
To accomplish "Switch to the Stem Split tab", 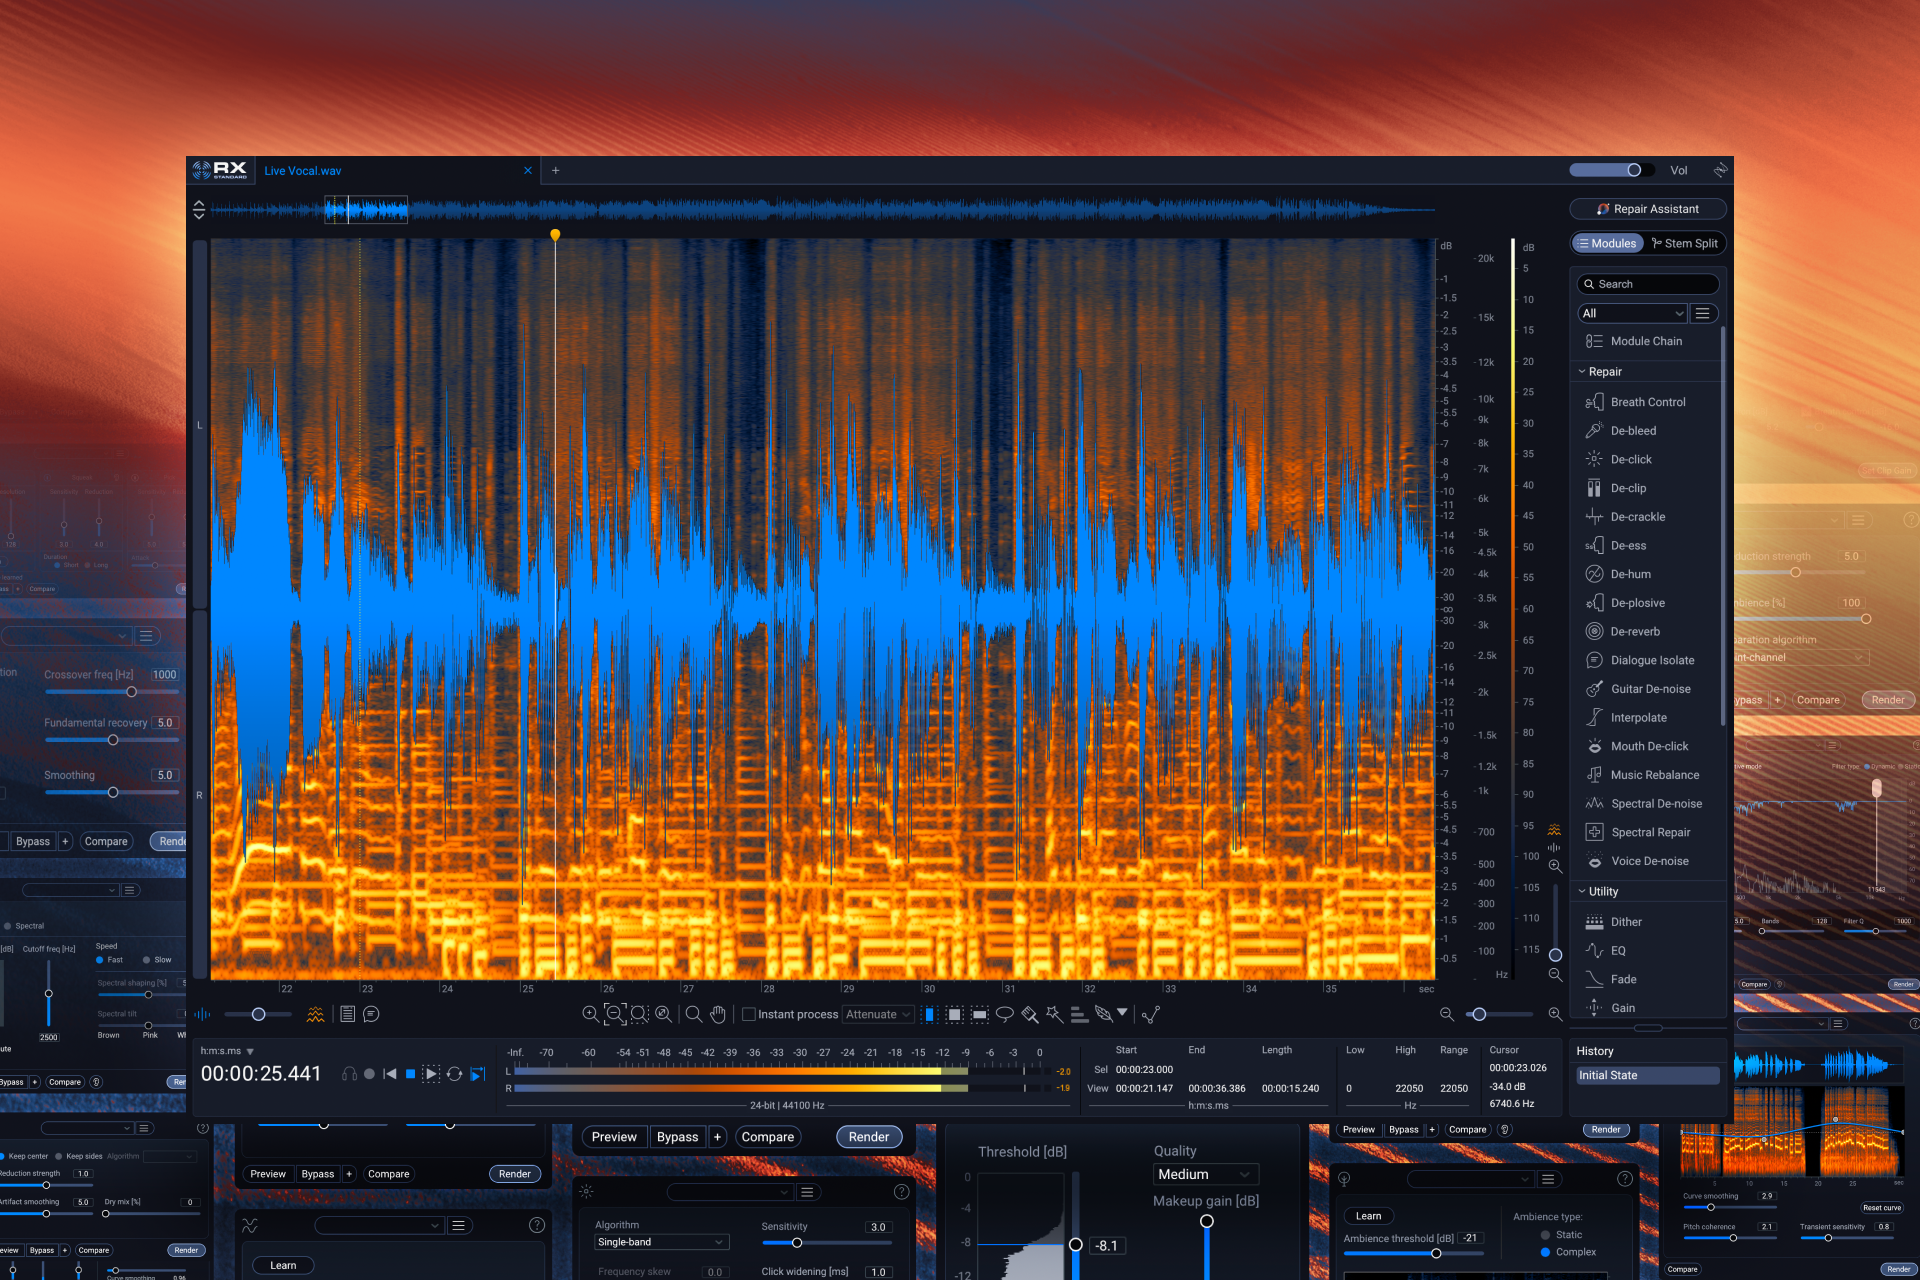I will [x=1685, y=243].
